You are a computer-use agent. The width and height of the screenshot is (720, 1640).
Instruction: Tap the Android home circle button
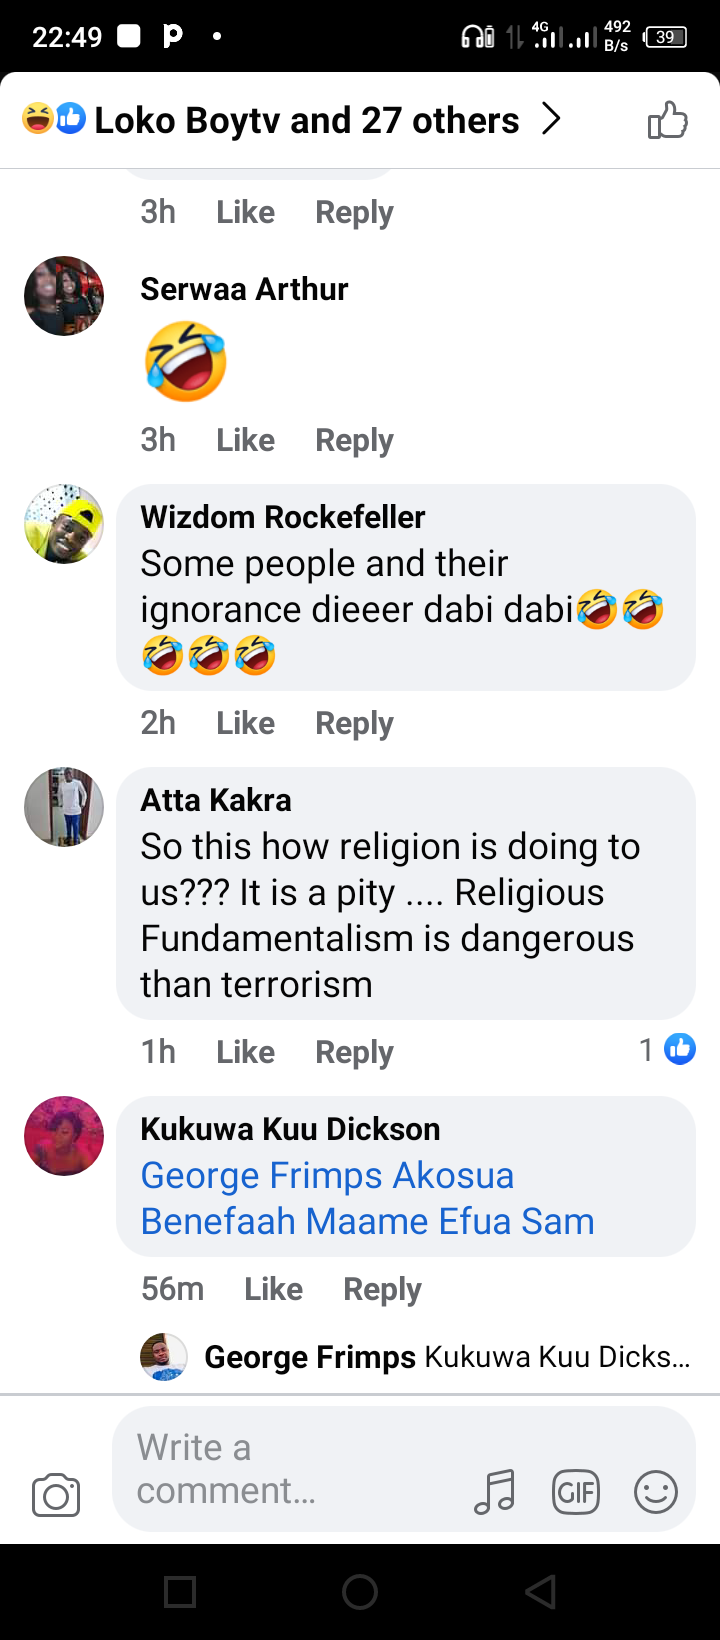click(x=360, y=1592)
